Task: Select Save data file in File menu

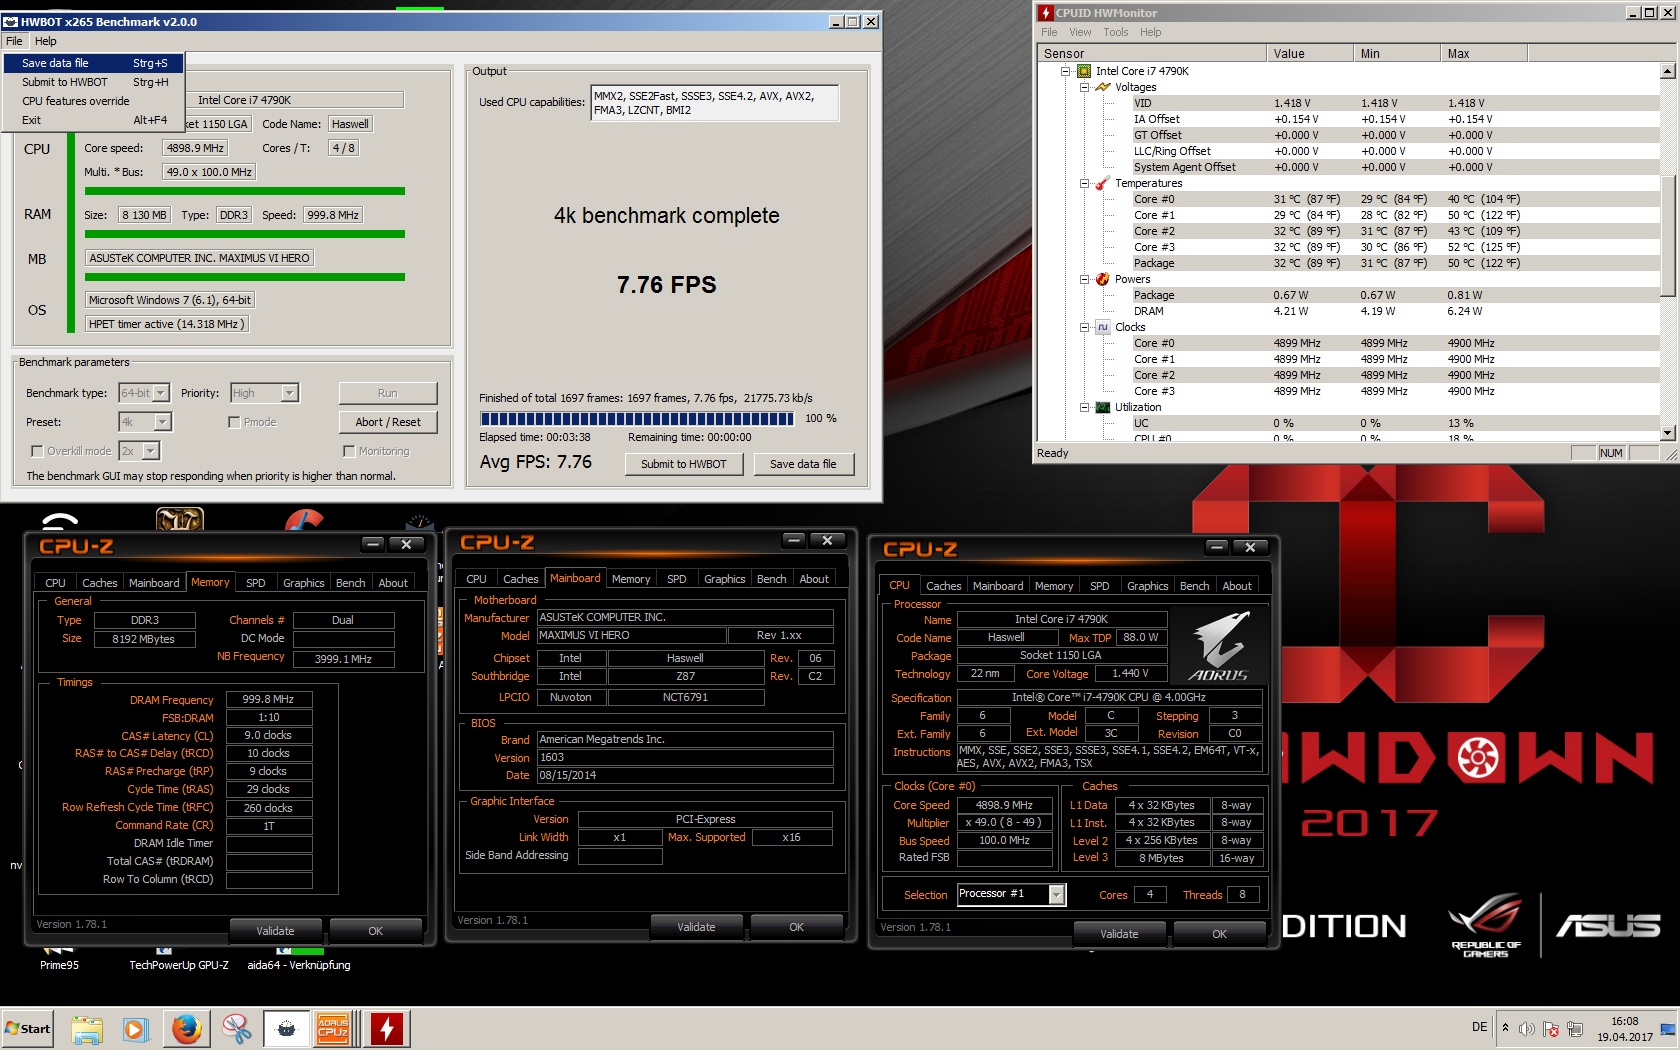Action: point(94,63)
